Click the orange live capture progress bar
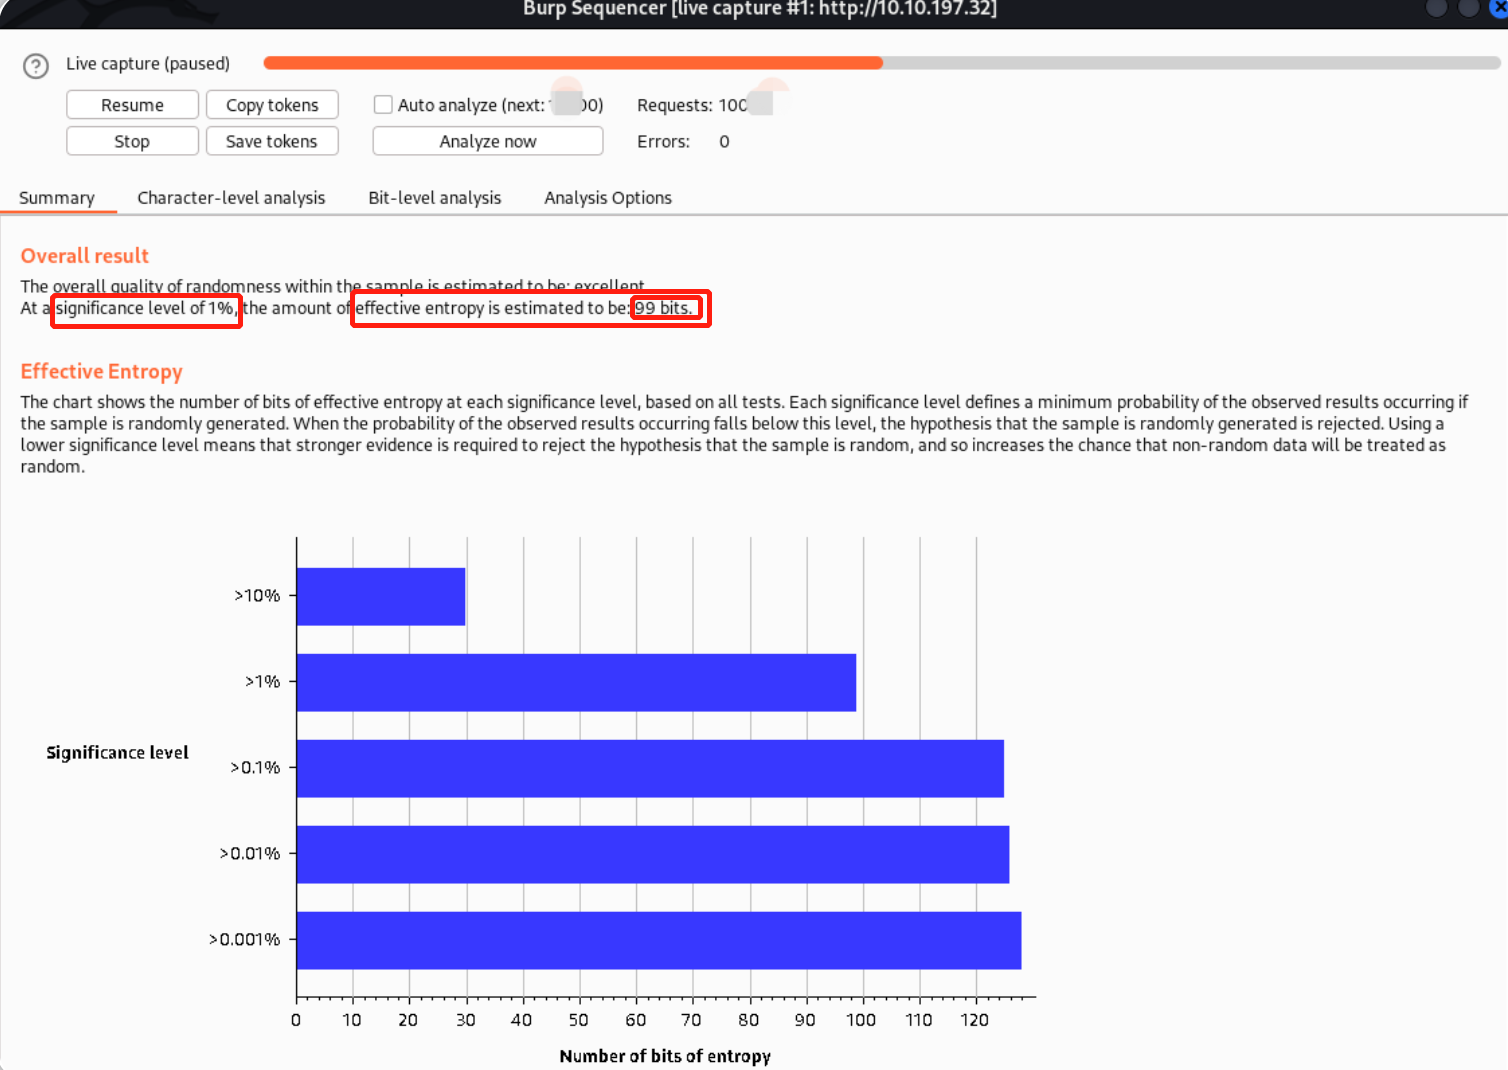The image size is (1508, 1070). [x=572, y=63]
